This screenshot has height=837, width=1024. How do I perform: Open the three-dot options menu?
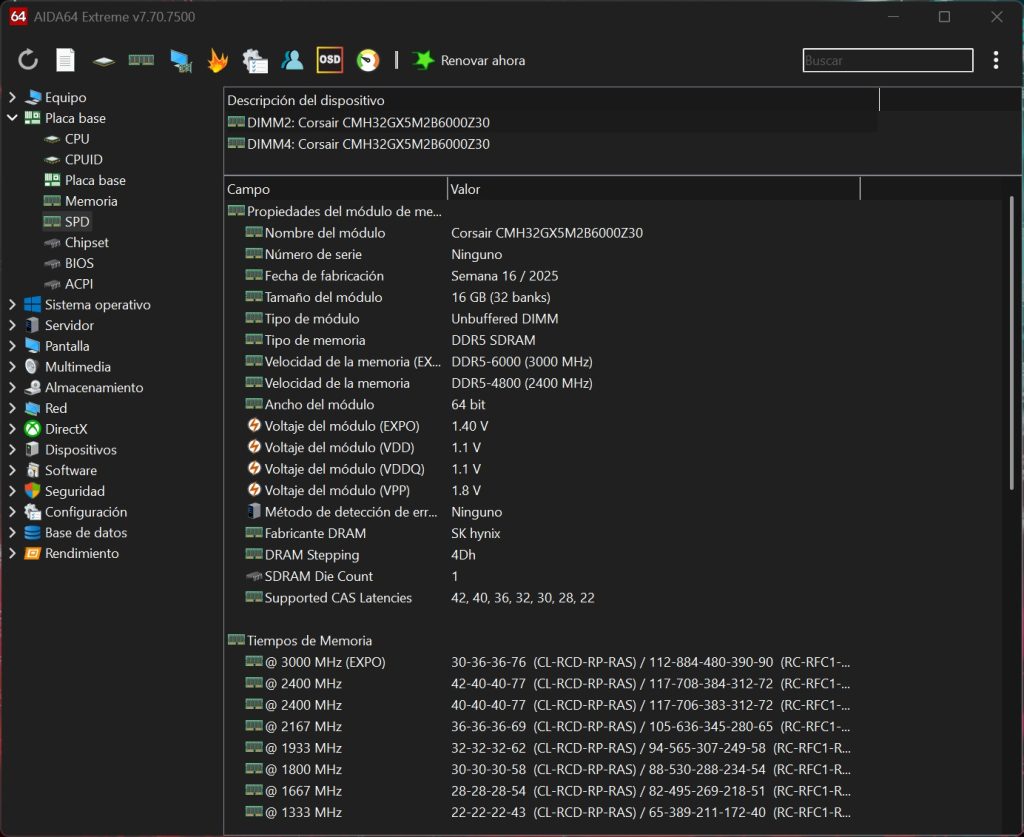[996, 60]
